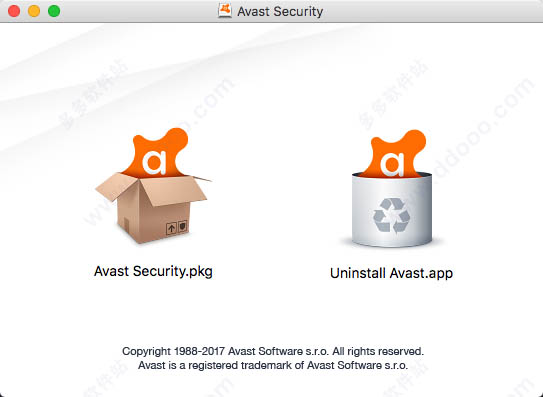This screenshot has width=543, height=397.
Task: Click the orange Avast logo above trash can
Action: pos(394,153)
